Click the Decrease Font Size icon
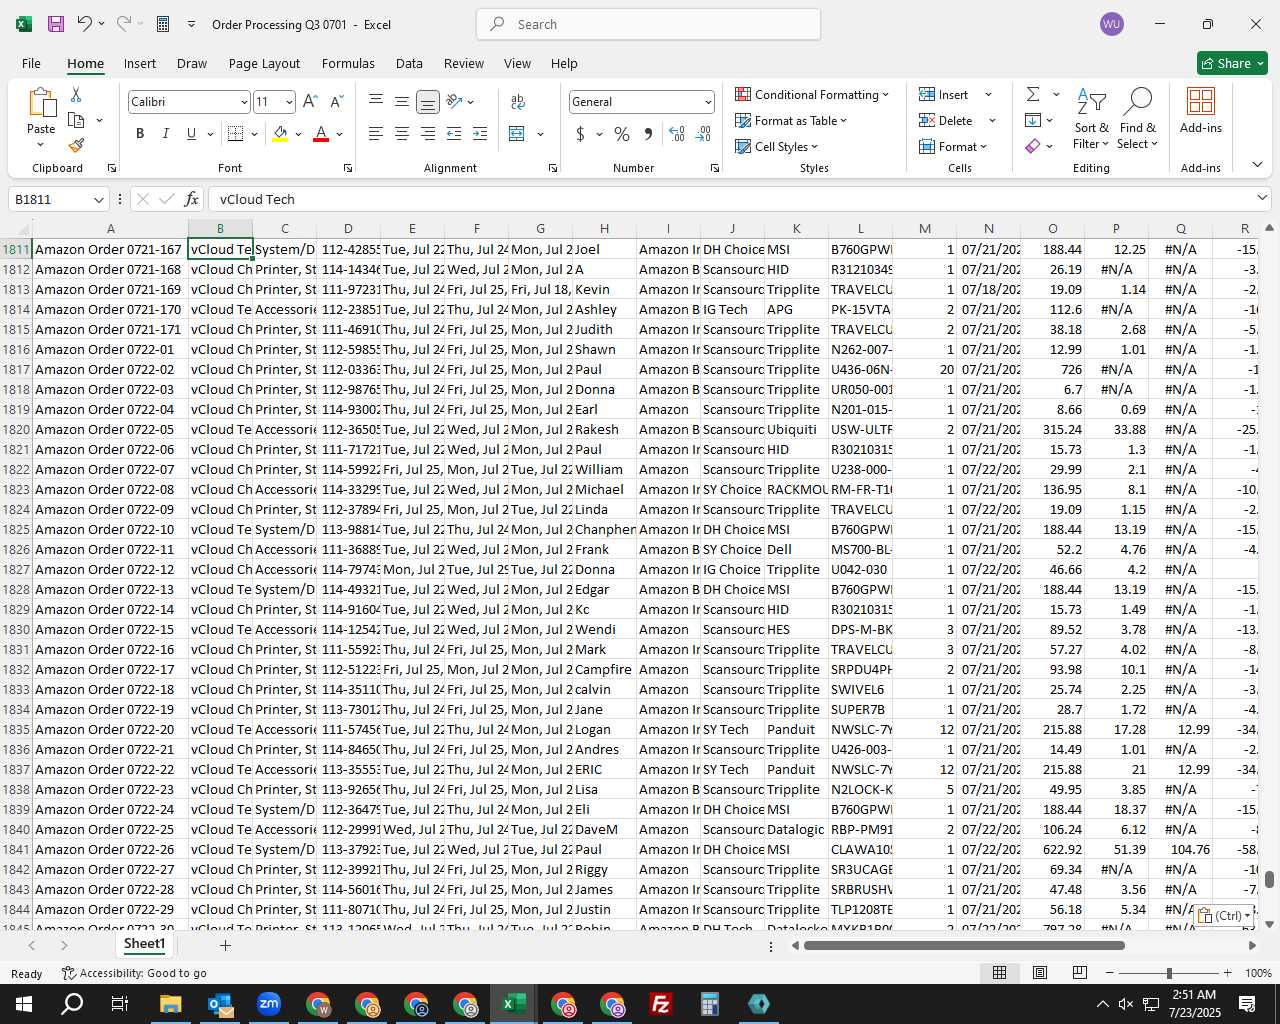1280x1024 pixels. 336,102
